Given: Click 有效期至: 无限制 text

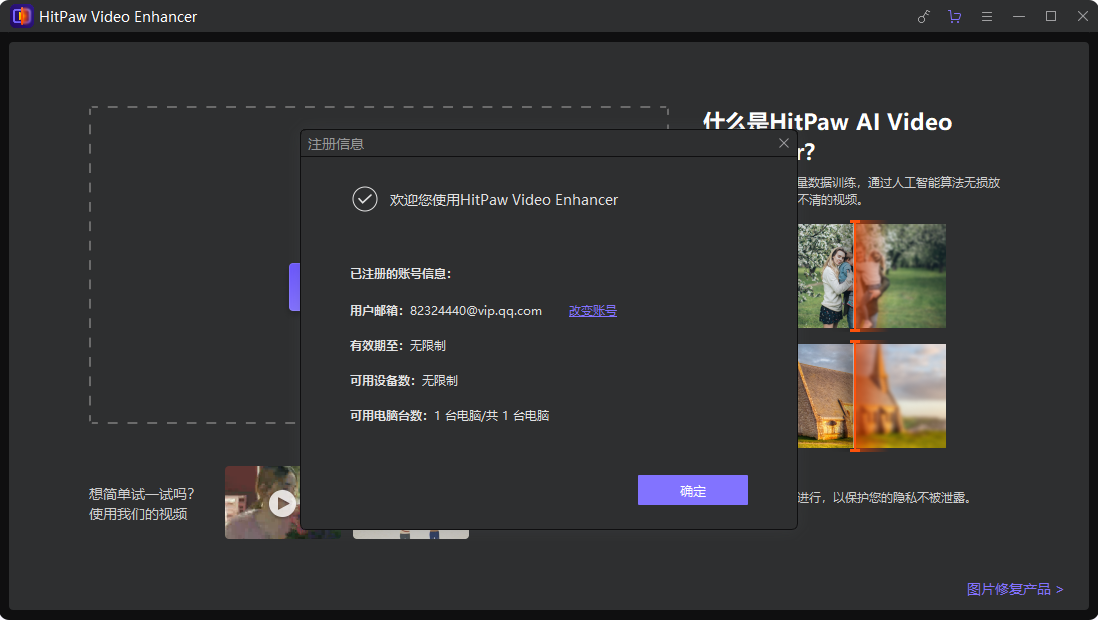Looking at the screenshot, I should pyautogui.click(x=398, y=345).
